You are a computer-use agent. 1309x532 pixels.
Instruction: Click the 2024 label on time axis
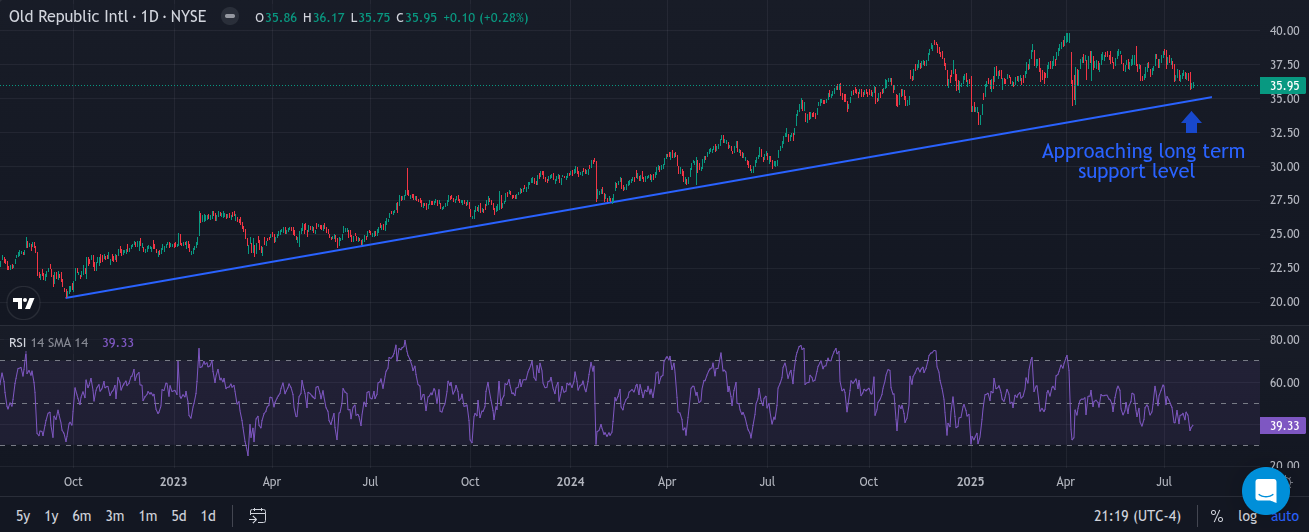[570, 481]
